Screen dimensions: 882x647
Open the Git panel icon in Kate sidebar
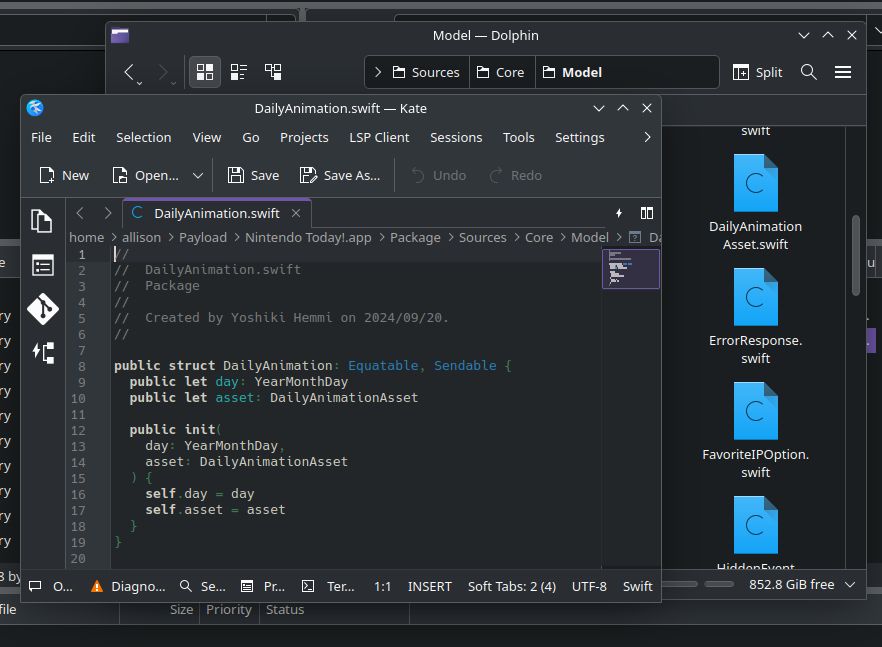[x=42, y=309]
